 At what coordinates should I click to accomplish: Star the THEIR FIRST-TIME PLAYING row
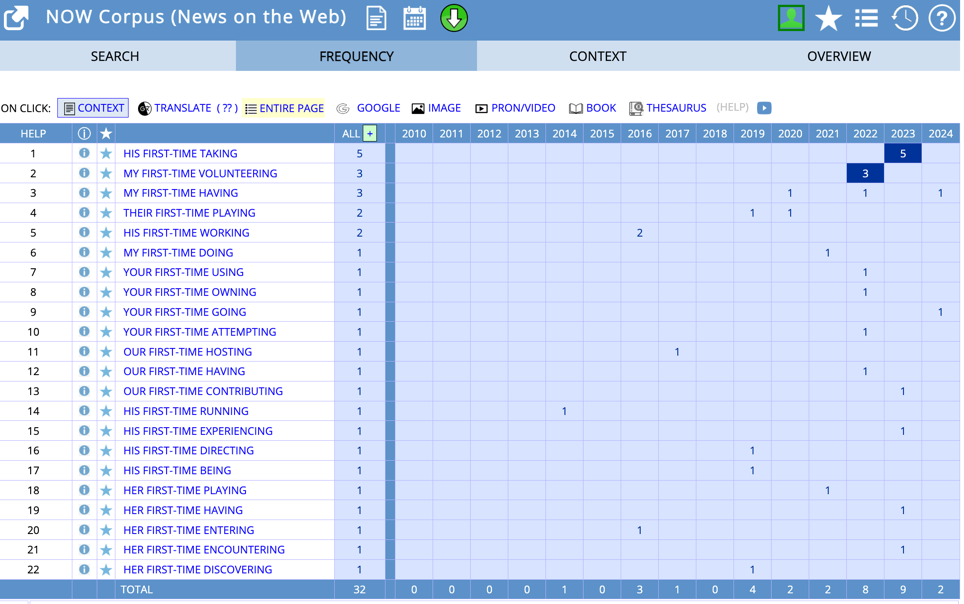[x=106, y=213]
